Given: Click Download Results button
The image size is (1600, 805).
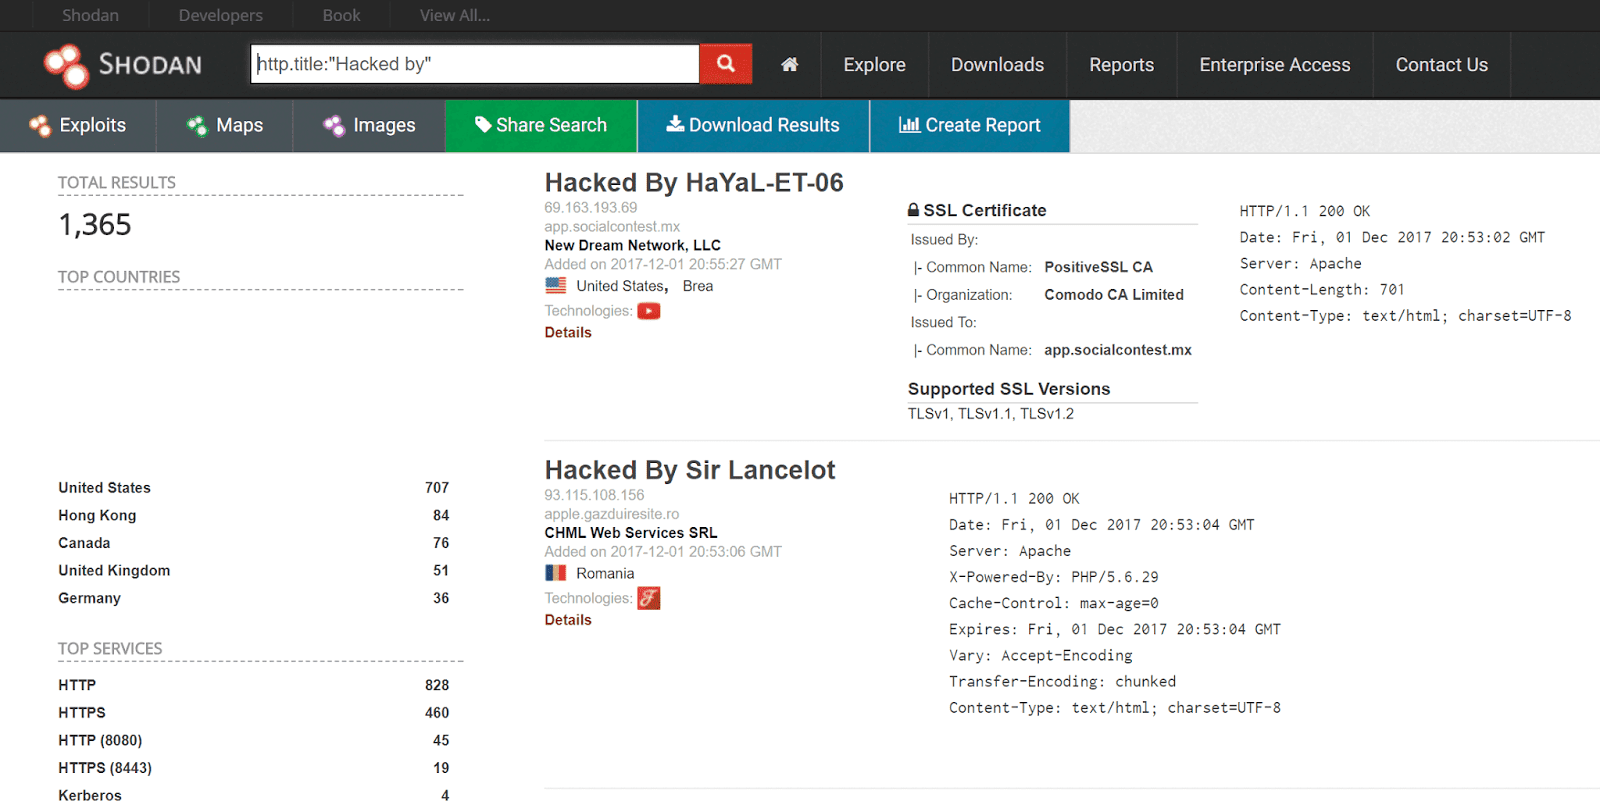Looking at the screenshot, I should (753, 125).
